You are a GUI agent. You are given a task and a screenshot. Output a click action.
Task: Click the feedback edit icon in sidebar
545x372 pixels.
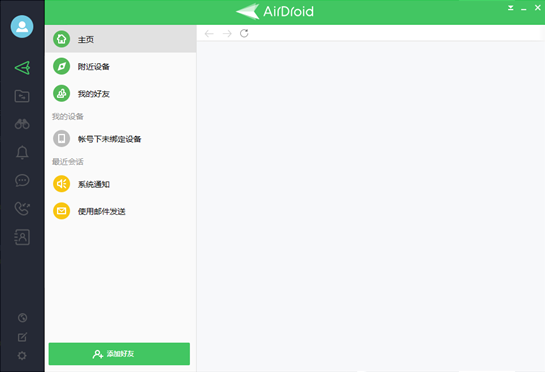point(22,337)
